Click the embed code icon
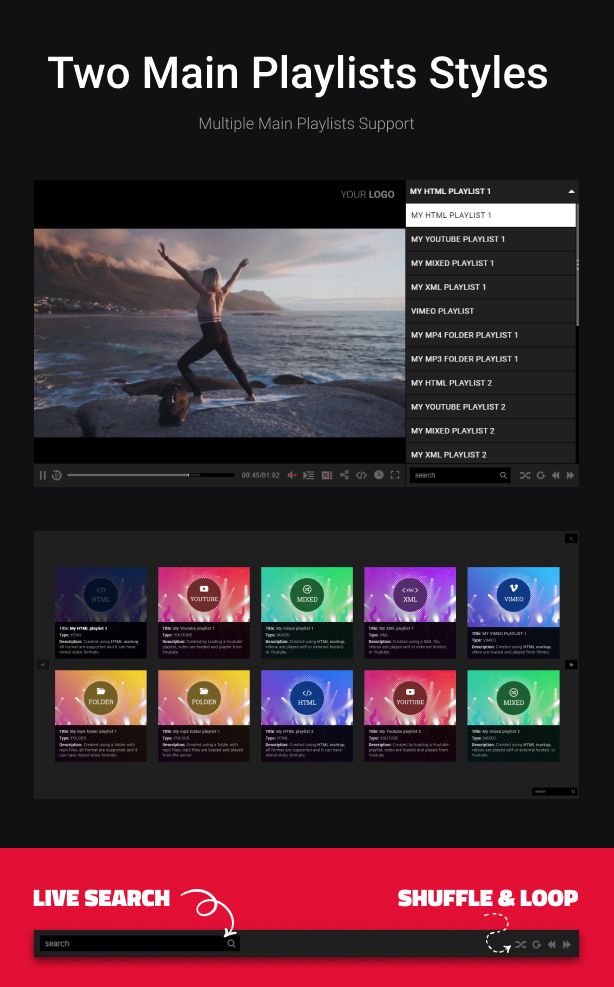Screen dimensions: 614x987 tap(362, 475)
